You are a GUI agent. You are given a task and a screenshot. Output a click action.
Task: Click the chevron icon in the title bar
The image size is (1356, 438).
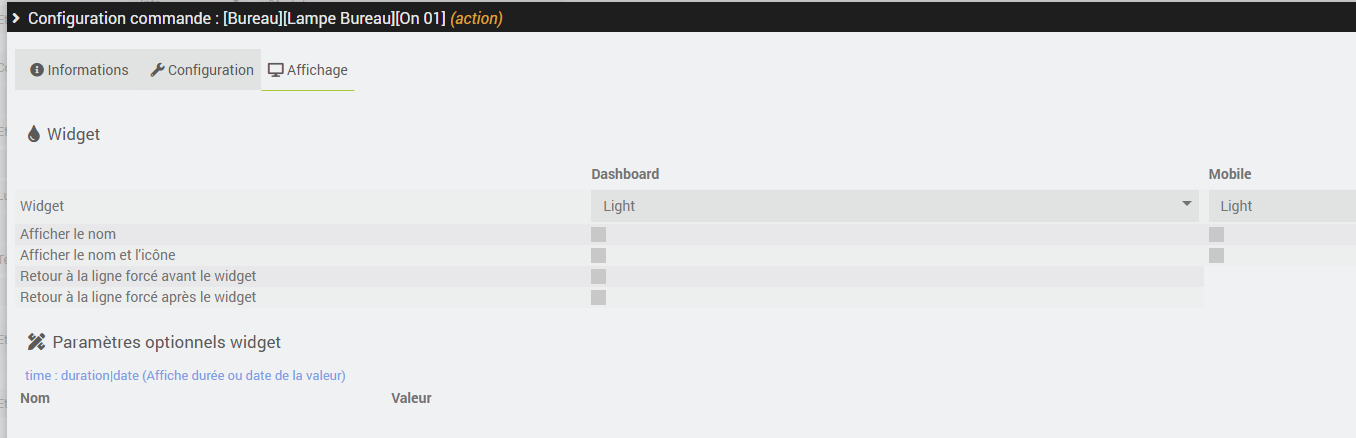16,18
